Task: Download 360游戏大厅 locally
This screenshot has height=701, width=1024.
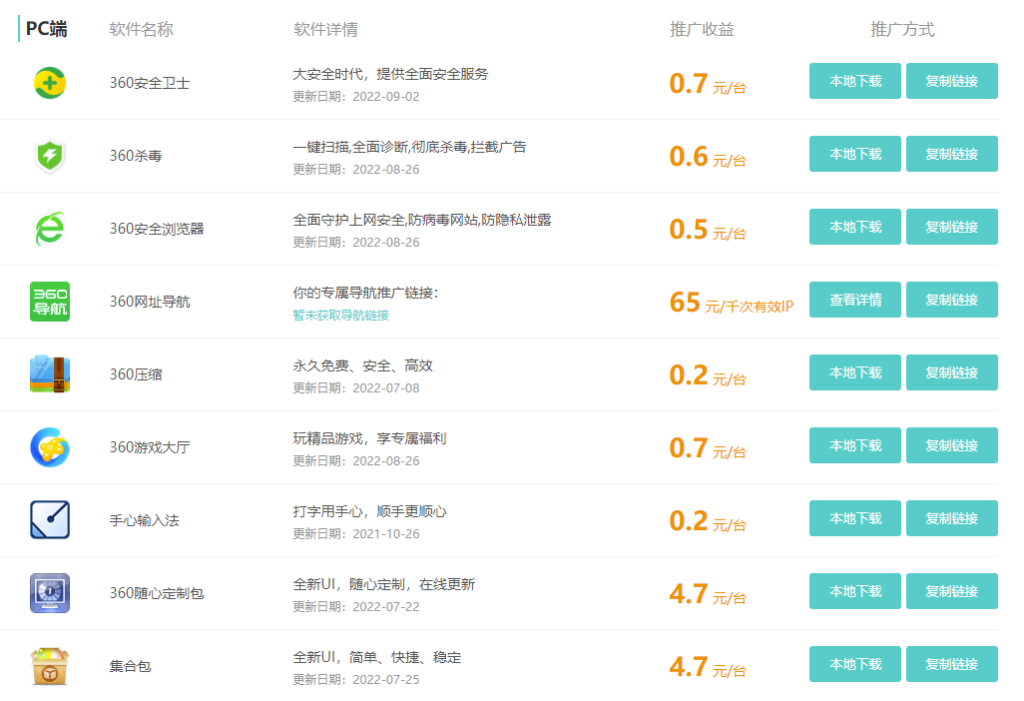Action: 855,446
